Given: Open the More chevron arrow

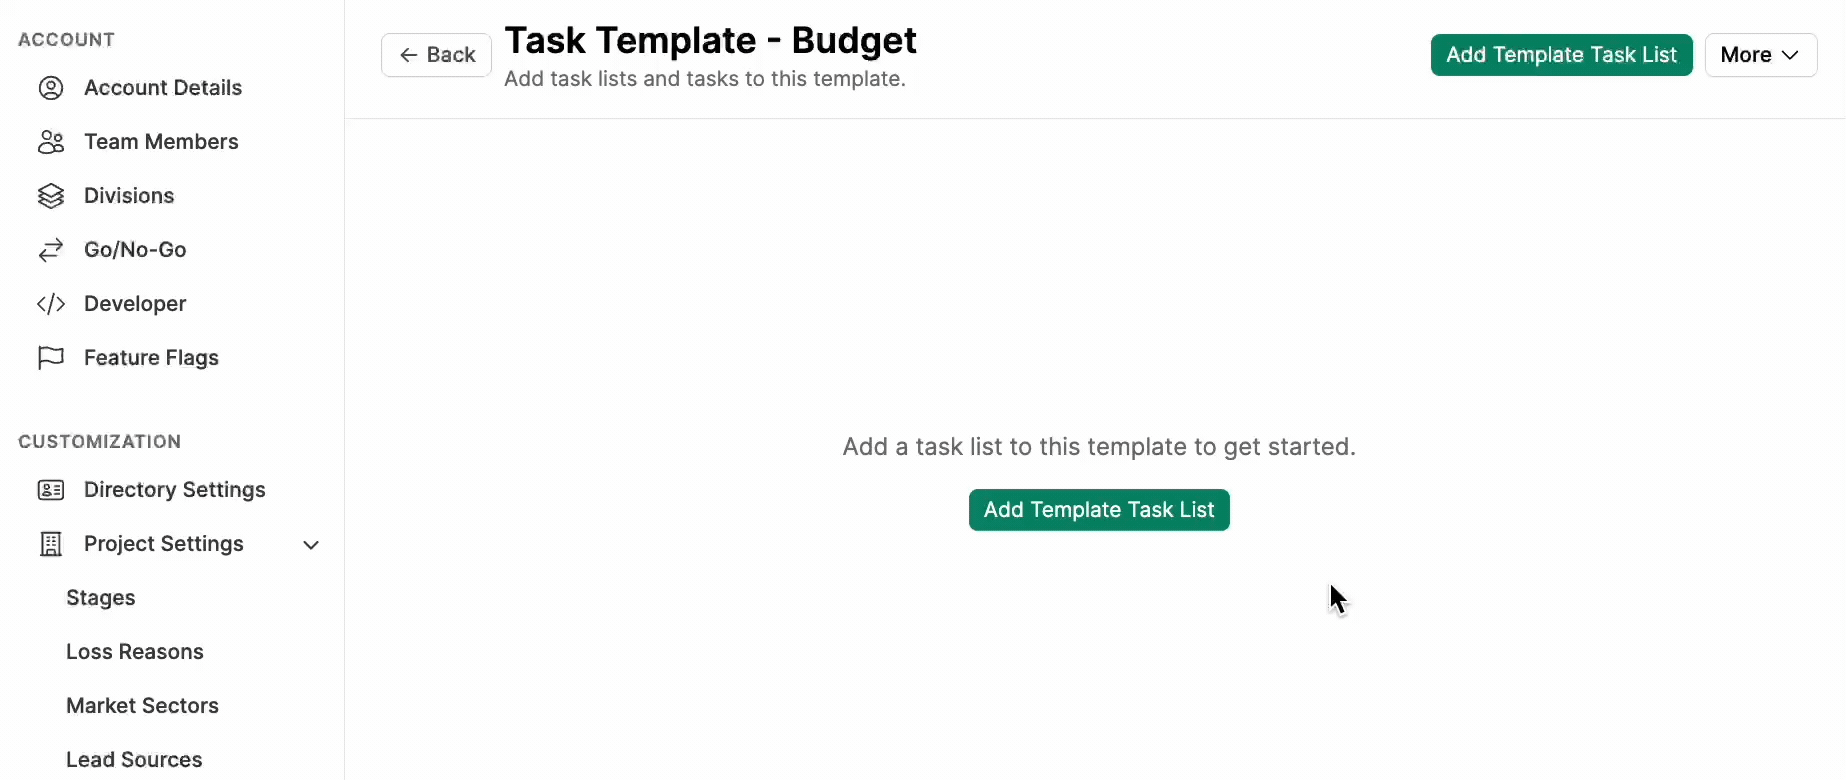Looking at the screenshot, I should tap(1789, 56).
